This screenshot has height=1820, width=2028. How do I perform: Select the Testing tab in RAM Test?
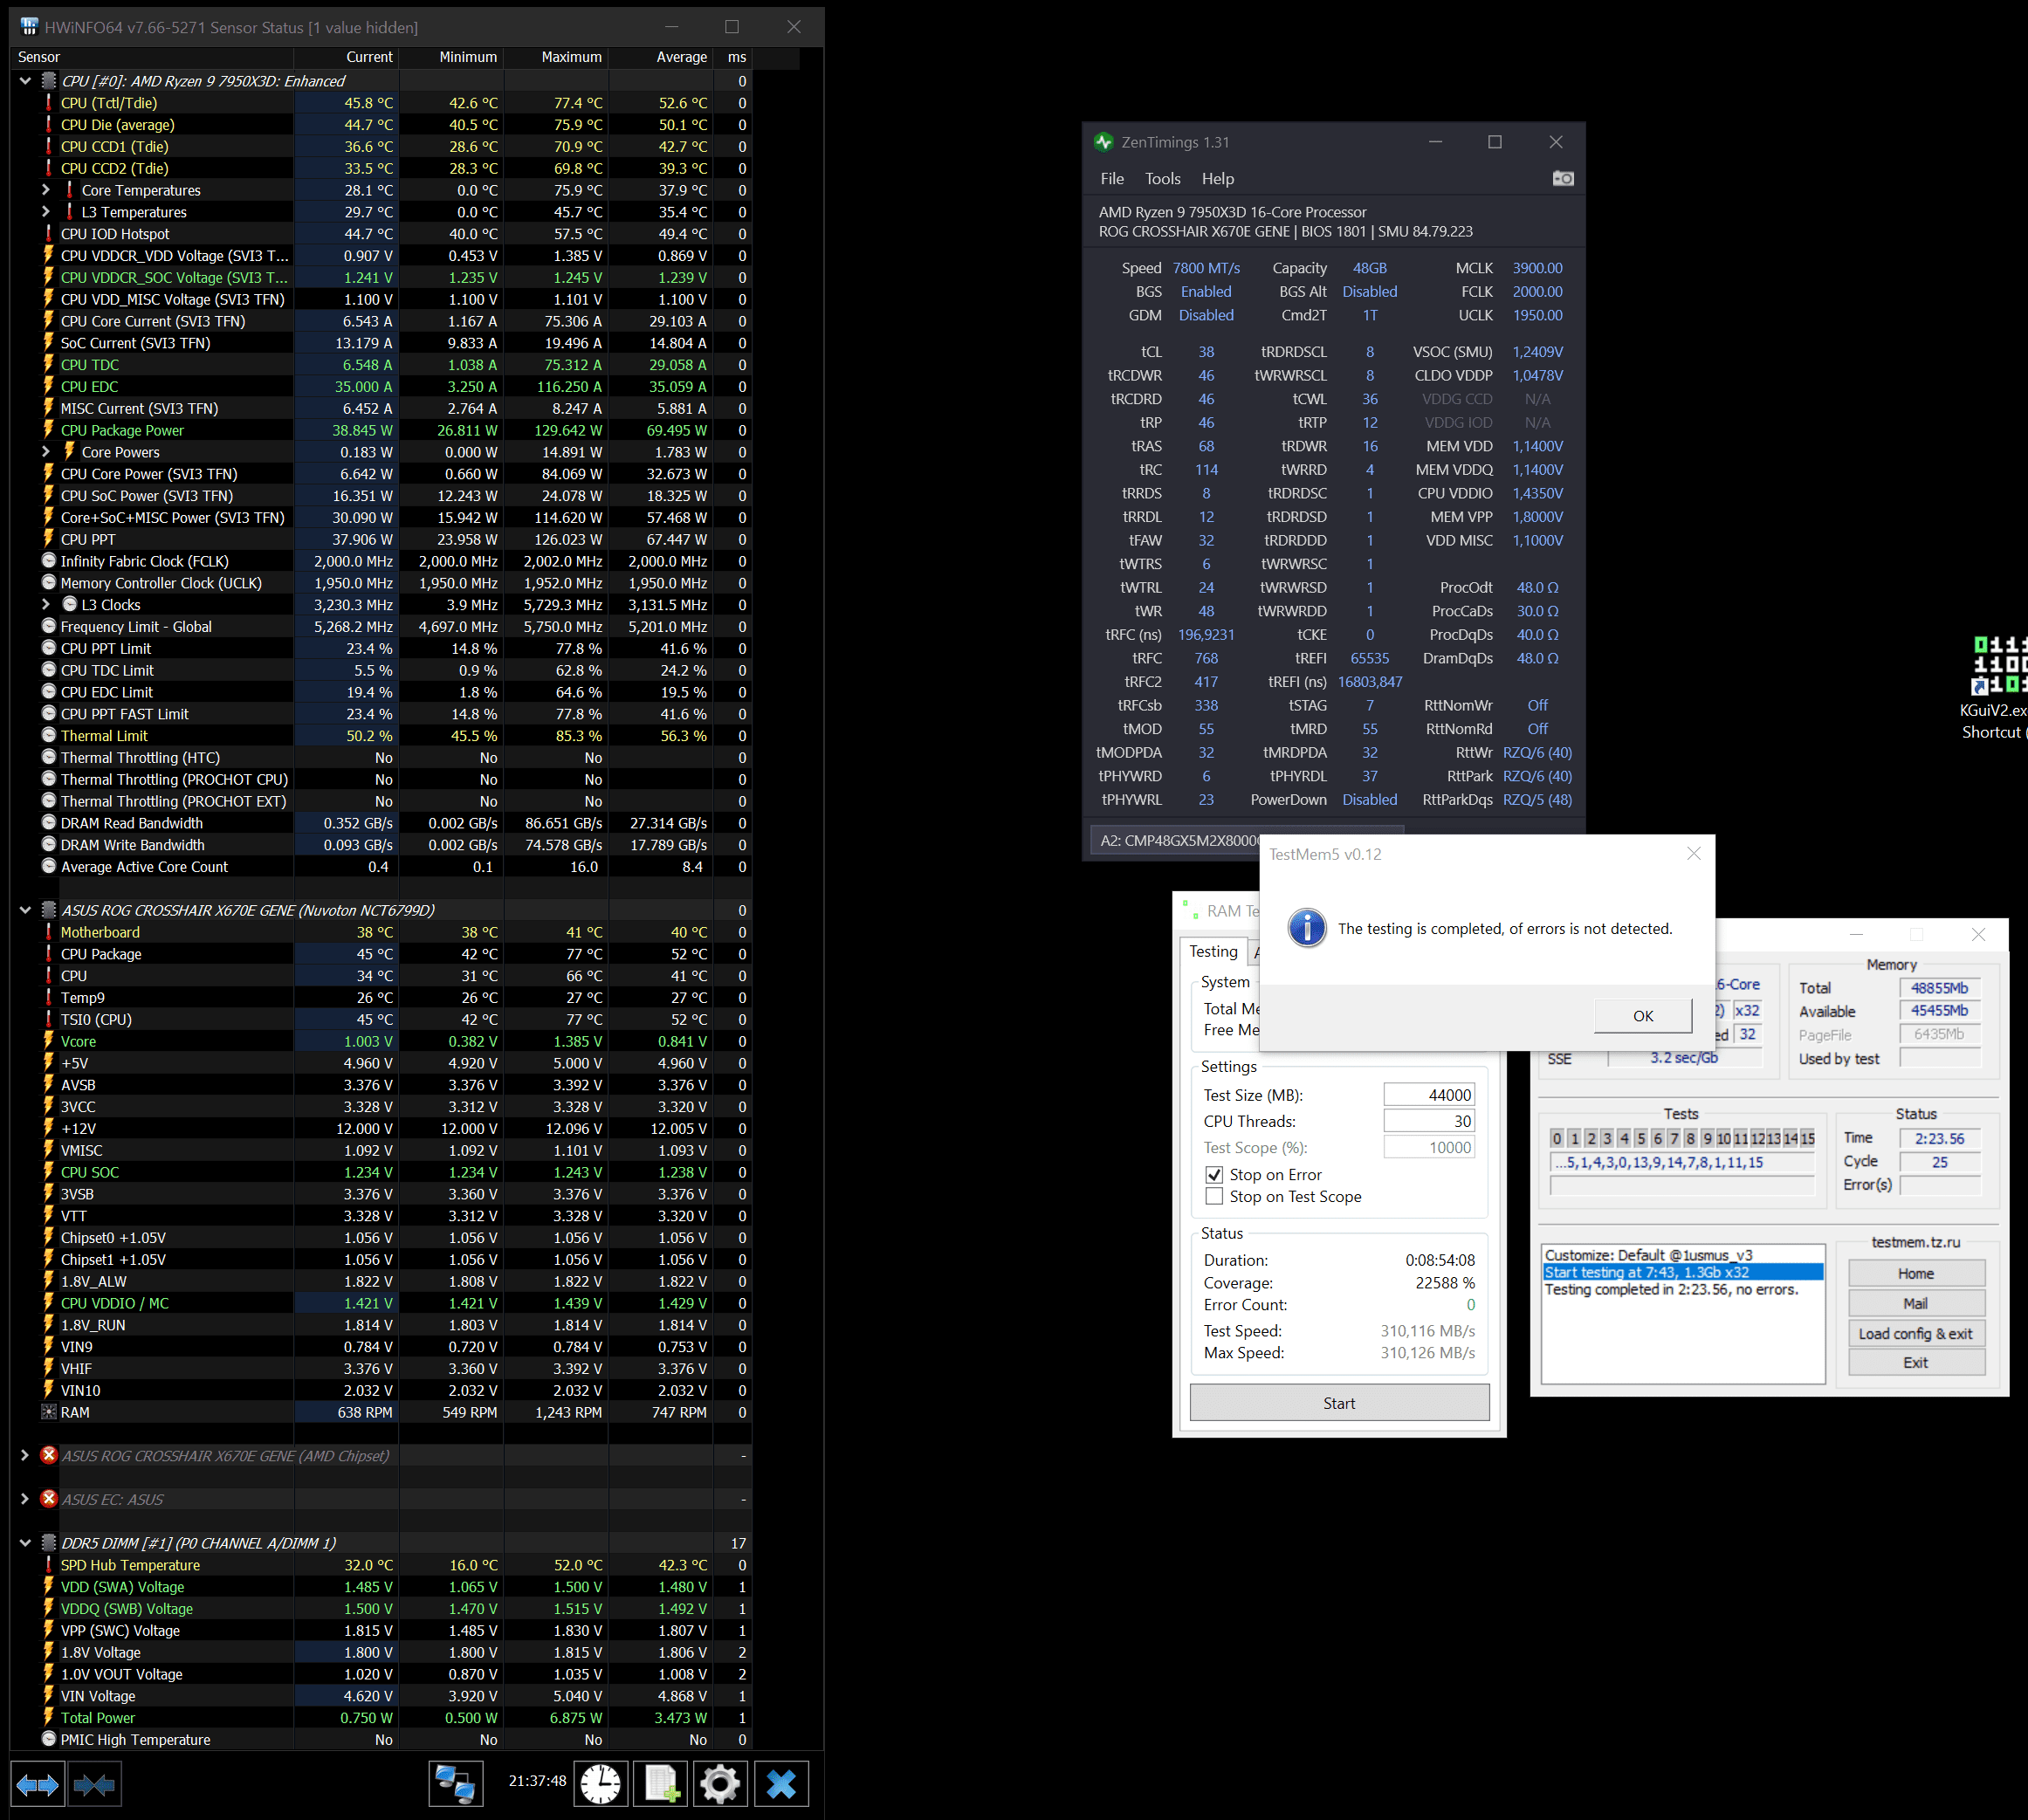[1213, 951]
